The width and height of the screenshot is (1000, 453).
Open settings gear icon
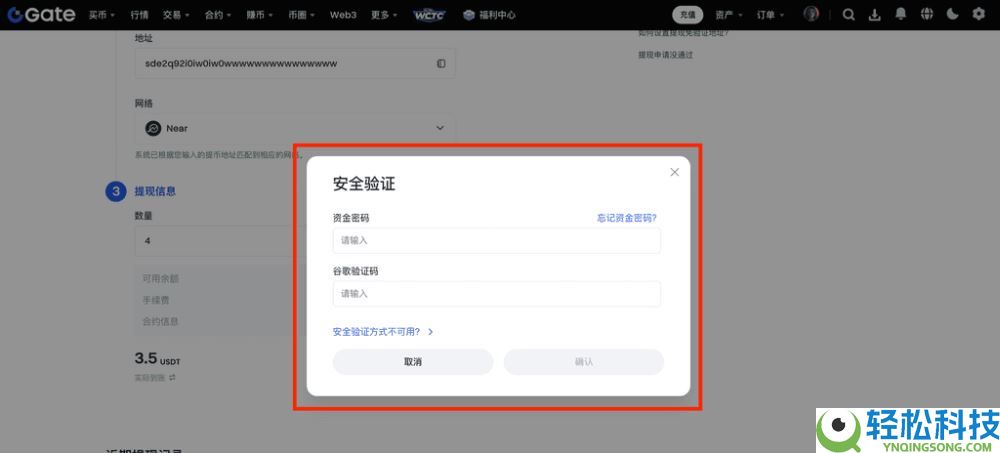[978, 14]
